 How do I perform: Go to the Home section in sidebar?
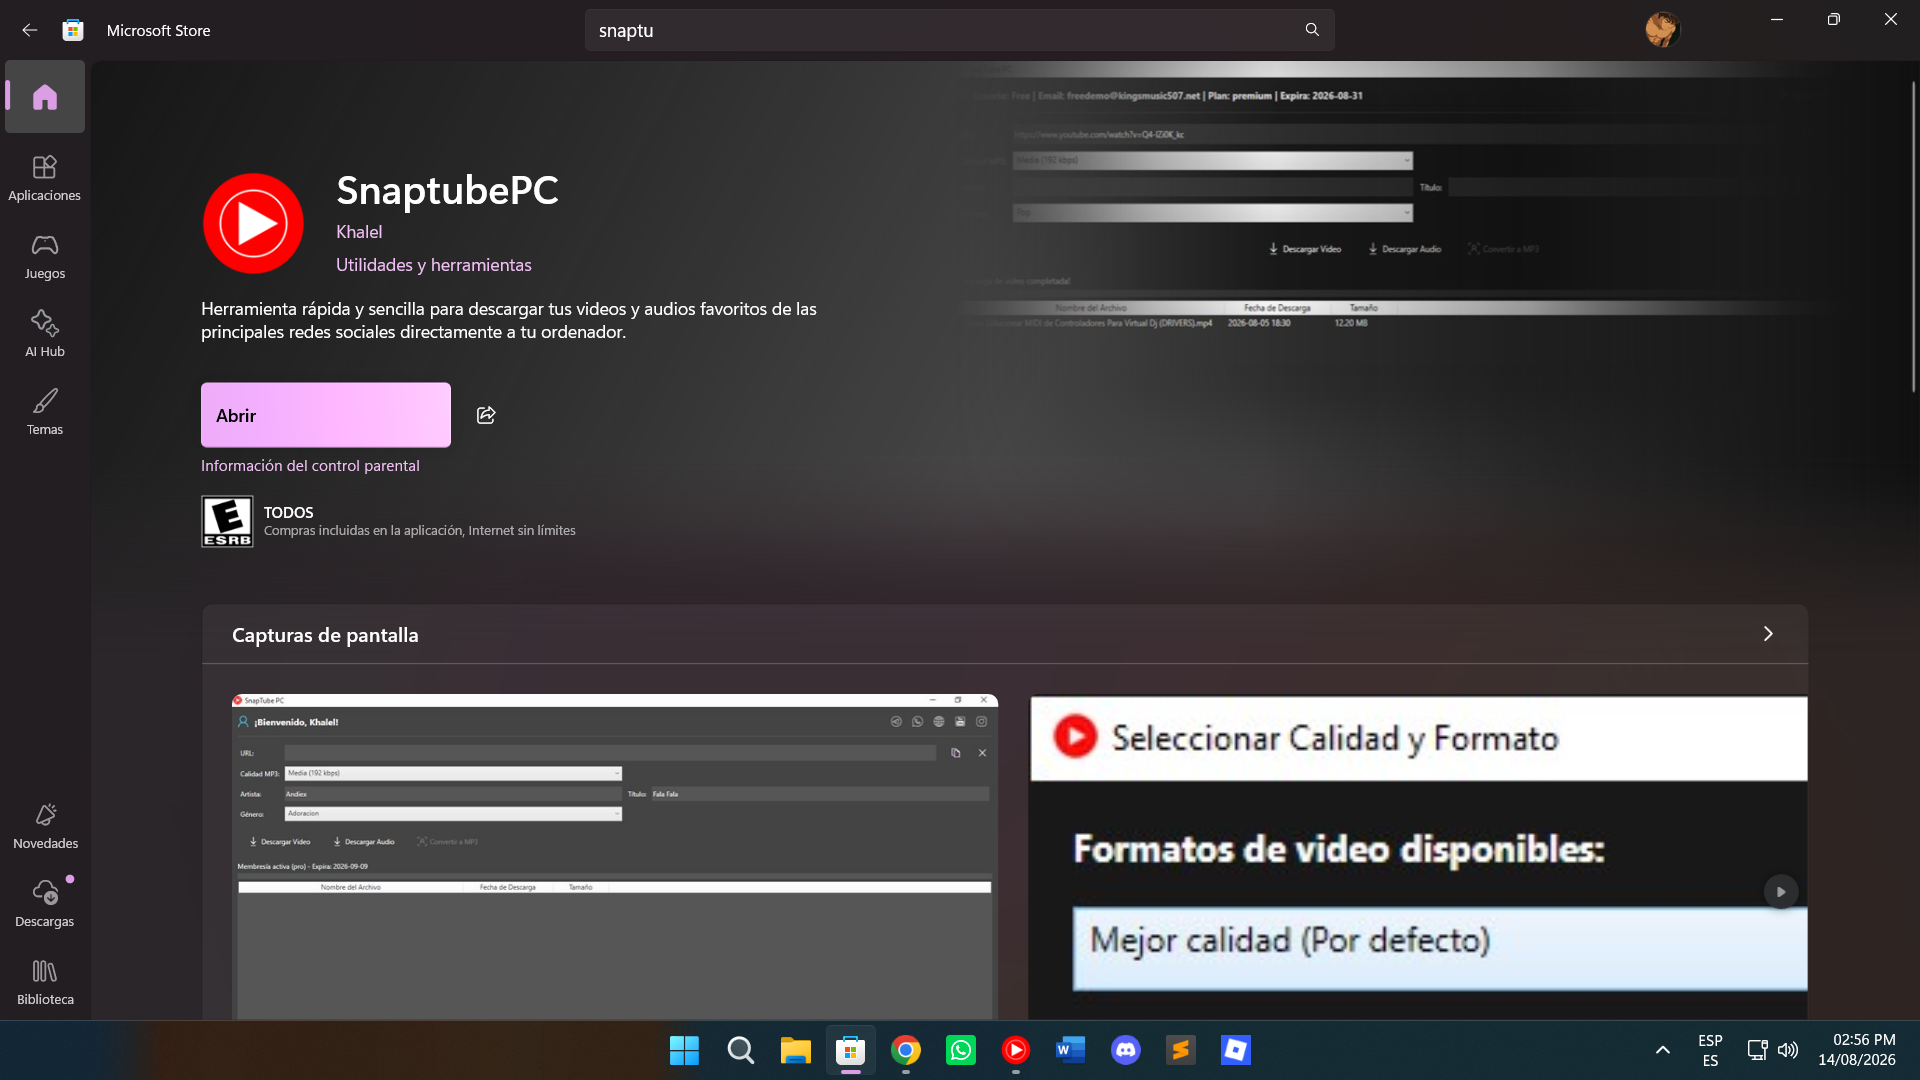[x=45, y=97]
